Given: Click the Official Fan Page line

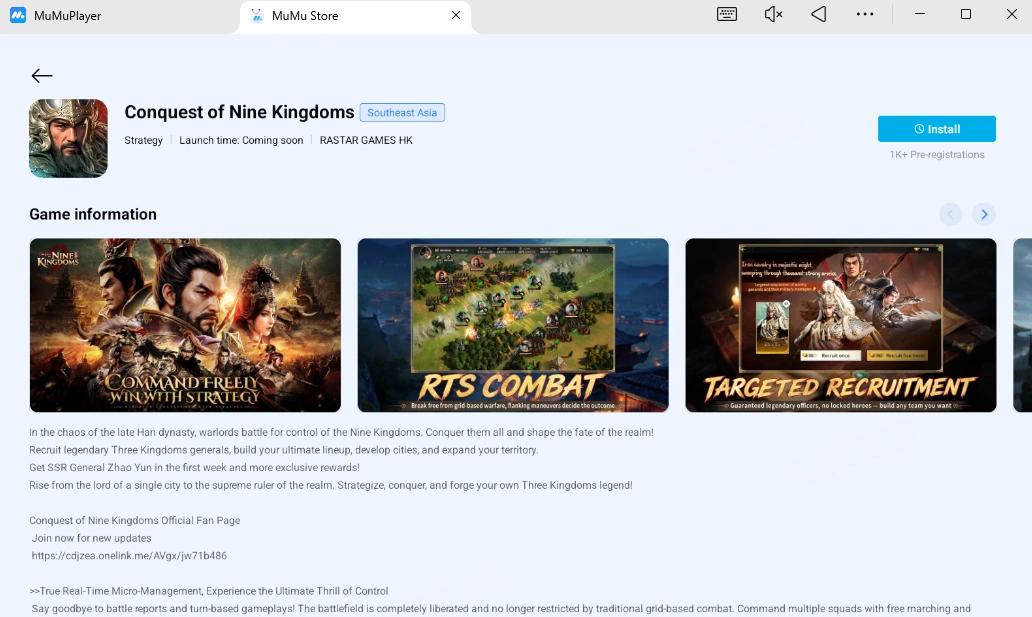Looking at the screenshot, I should pyautogui.click(x=134, y=520).
